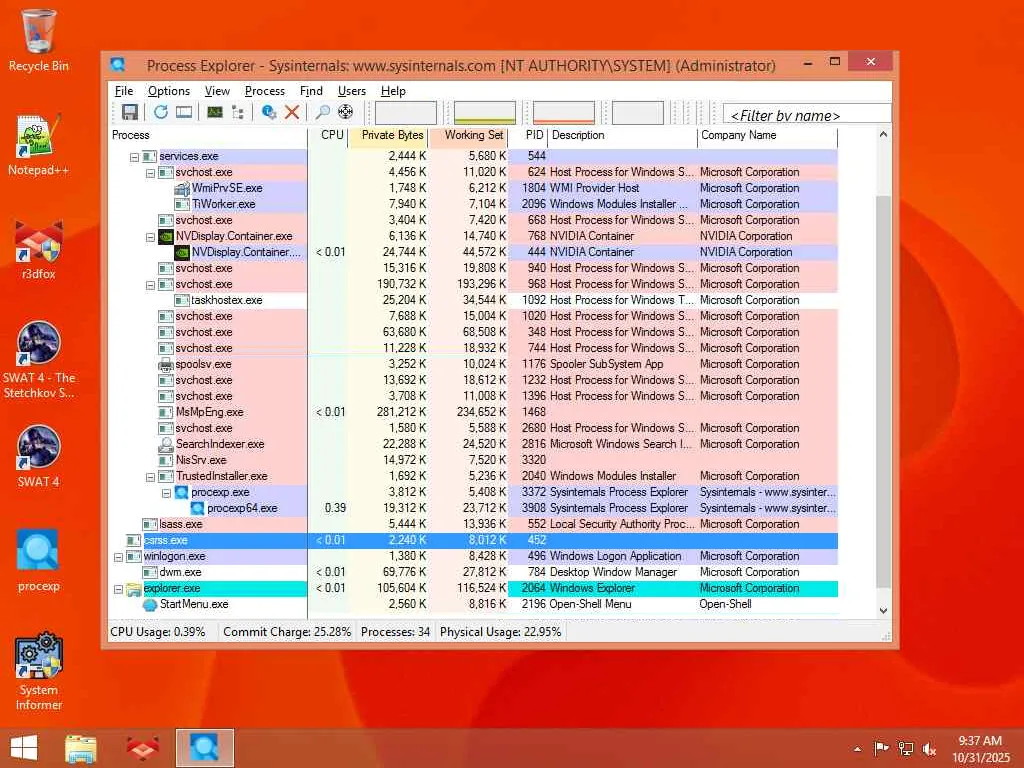
Task: Show hidden tray icons arrow
Action: tap(857, 749)
